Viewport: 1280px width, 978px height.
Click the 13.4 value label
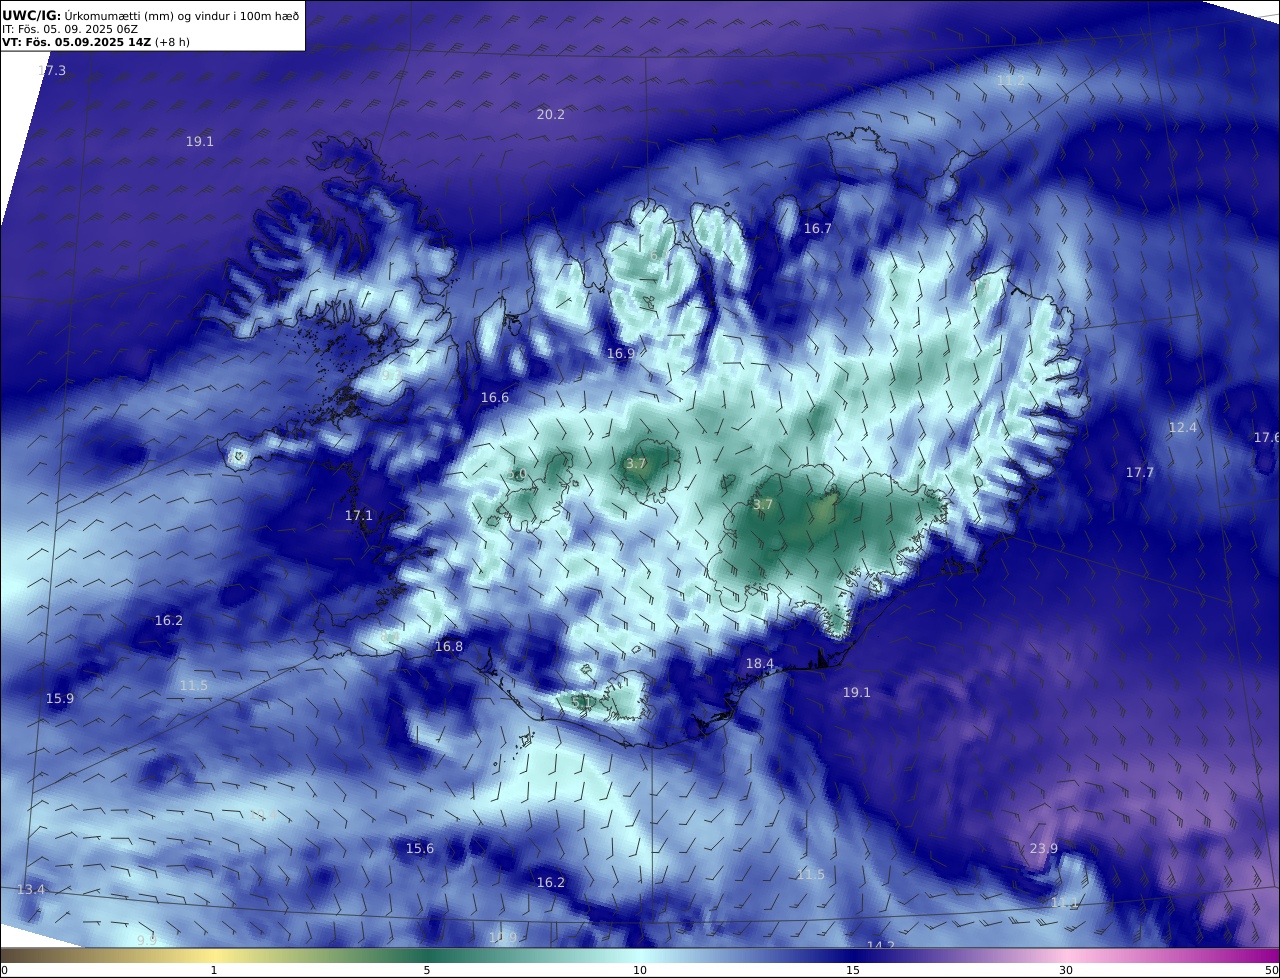tap(31, 890)
